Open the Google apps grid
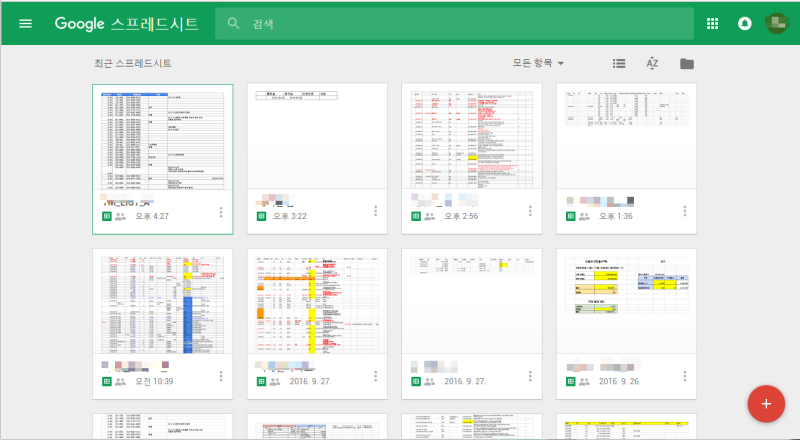The image size is (800, 440). [x=712, y=23]
